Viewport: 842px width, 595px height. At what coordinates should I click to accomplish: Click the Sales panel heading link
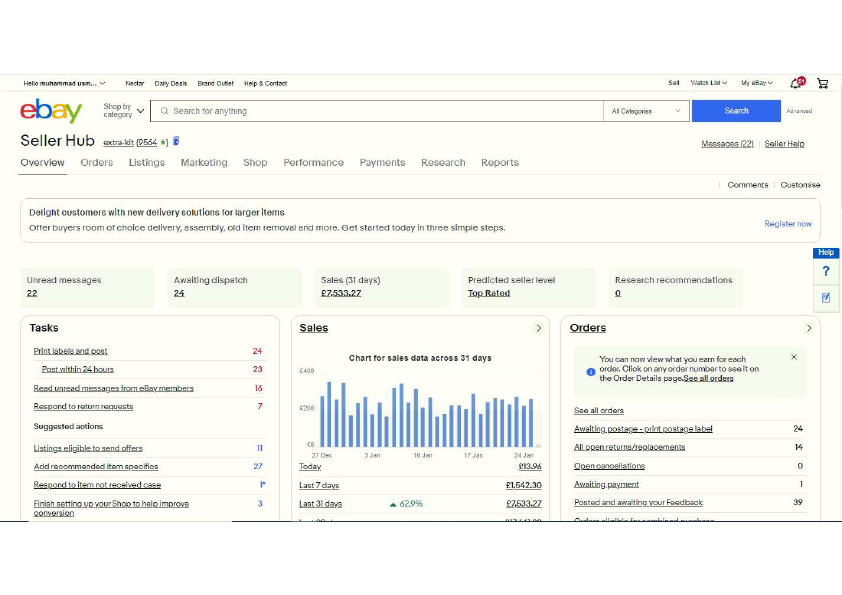click(314, 328)
